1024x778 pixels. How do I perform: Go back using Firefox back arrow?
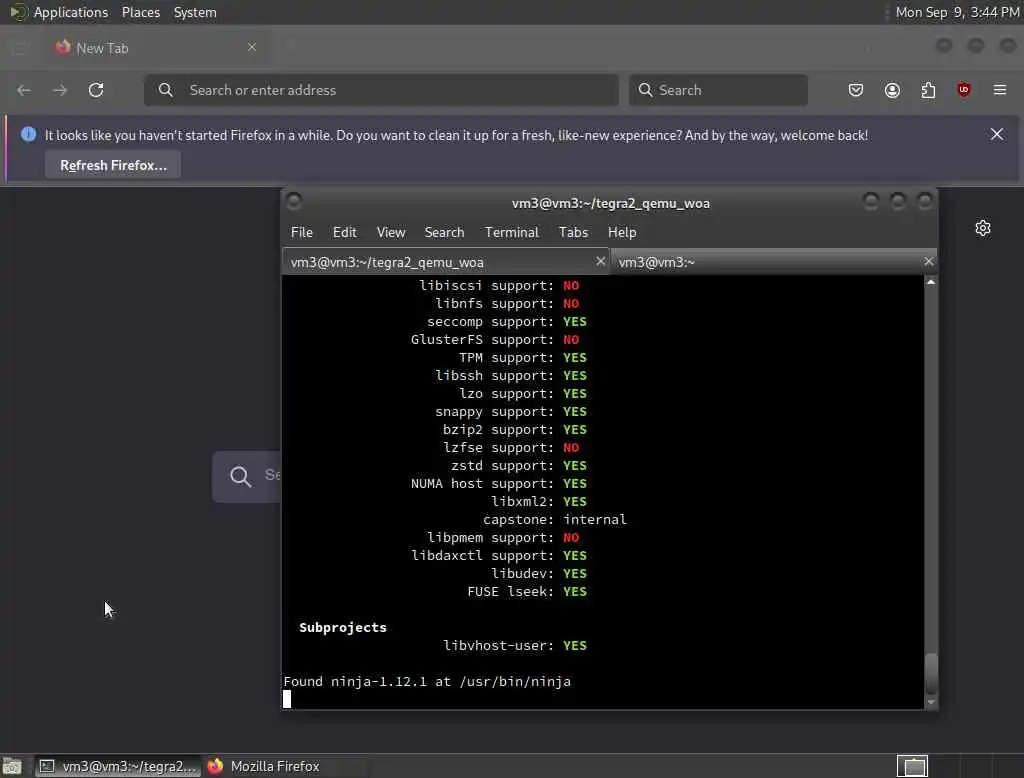click(x=24, y=90)
